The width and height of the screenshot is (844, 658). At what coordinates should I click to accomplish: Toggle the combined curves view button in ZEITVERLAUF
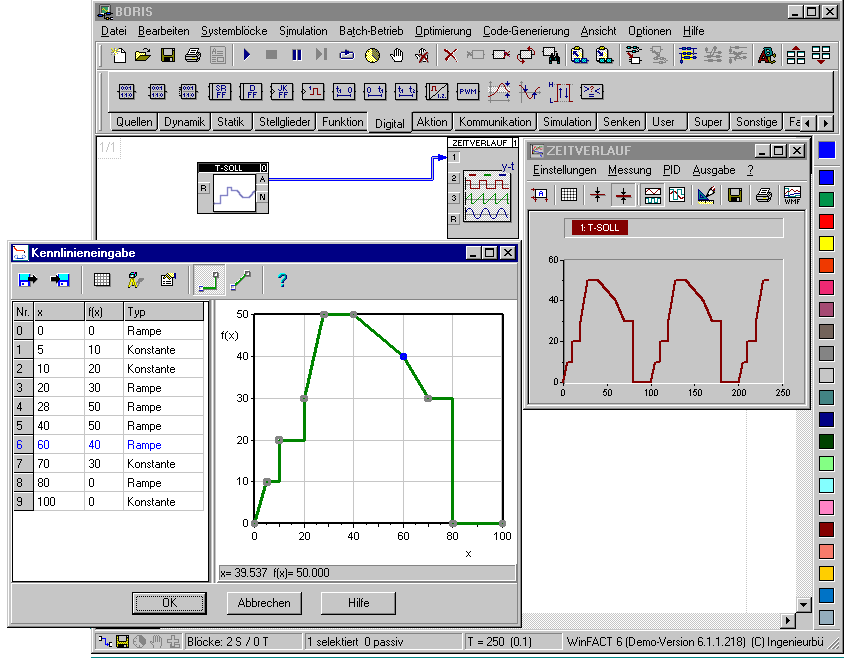click(x=677, y=195)
